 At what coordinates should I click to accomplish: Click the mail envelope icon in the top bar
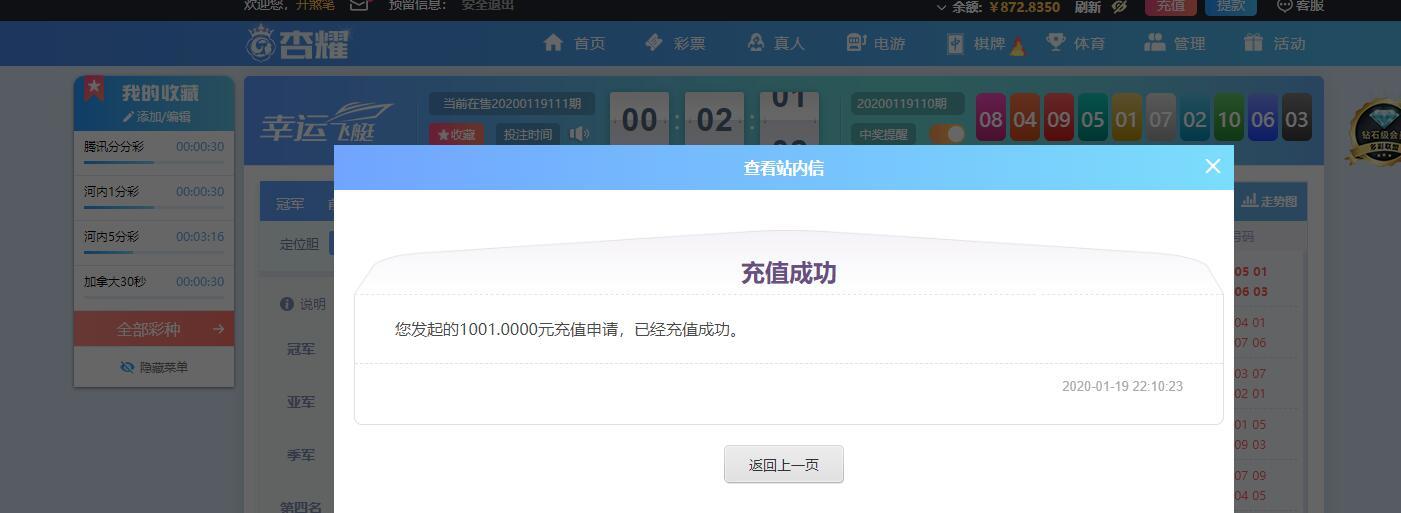point(359,5)
